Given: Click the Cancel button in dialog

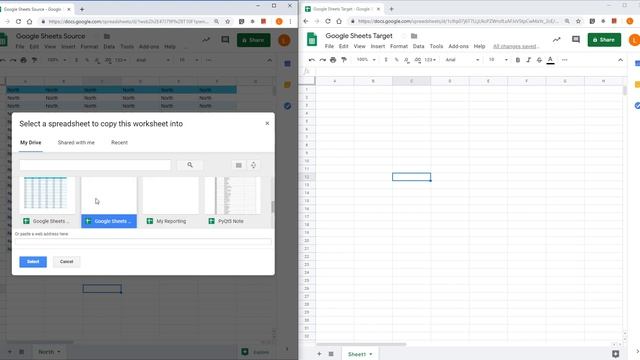Looking at the screenshot, I should click(67, 262).
